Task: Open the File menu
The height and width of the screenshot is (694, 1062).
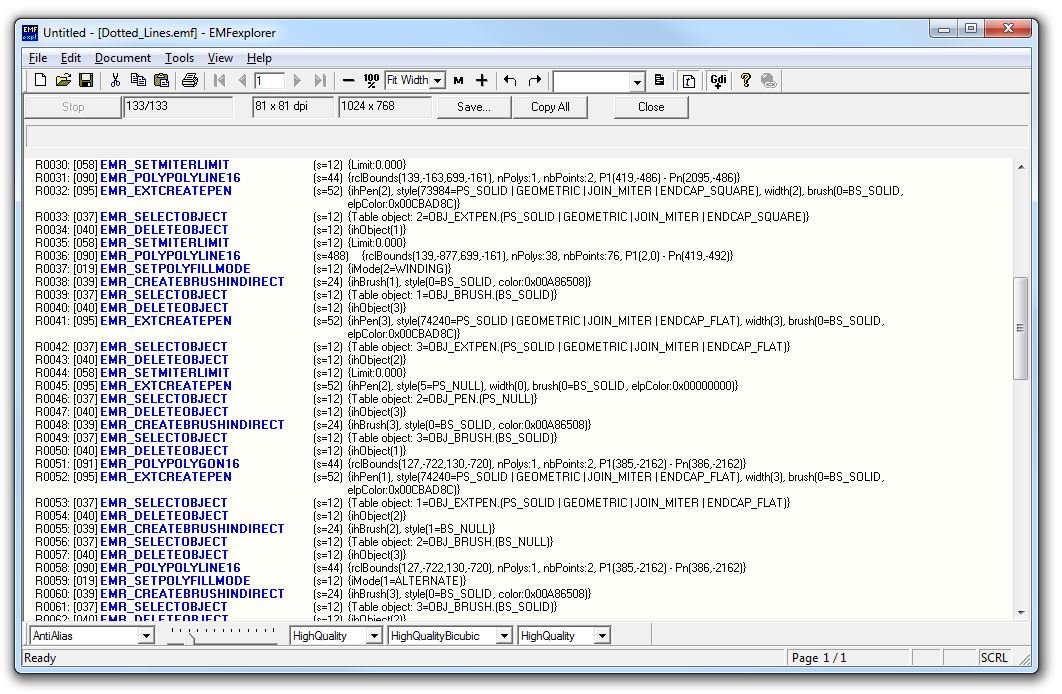Action: (x=38, y=58)
